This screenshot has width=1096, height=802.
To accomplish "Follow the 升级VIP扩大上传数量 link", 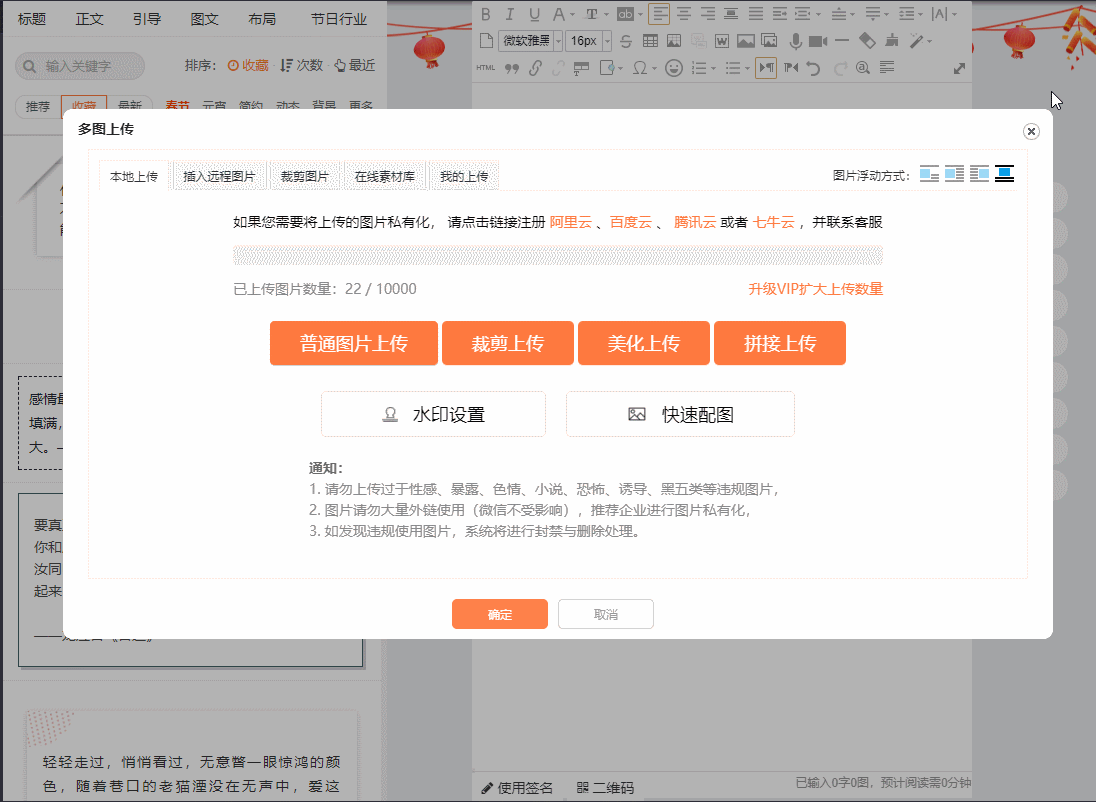I will (815, 289).
